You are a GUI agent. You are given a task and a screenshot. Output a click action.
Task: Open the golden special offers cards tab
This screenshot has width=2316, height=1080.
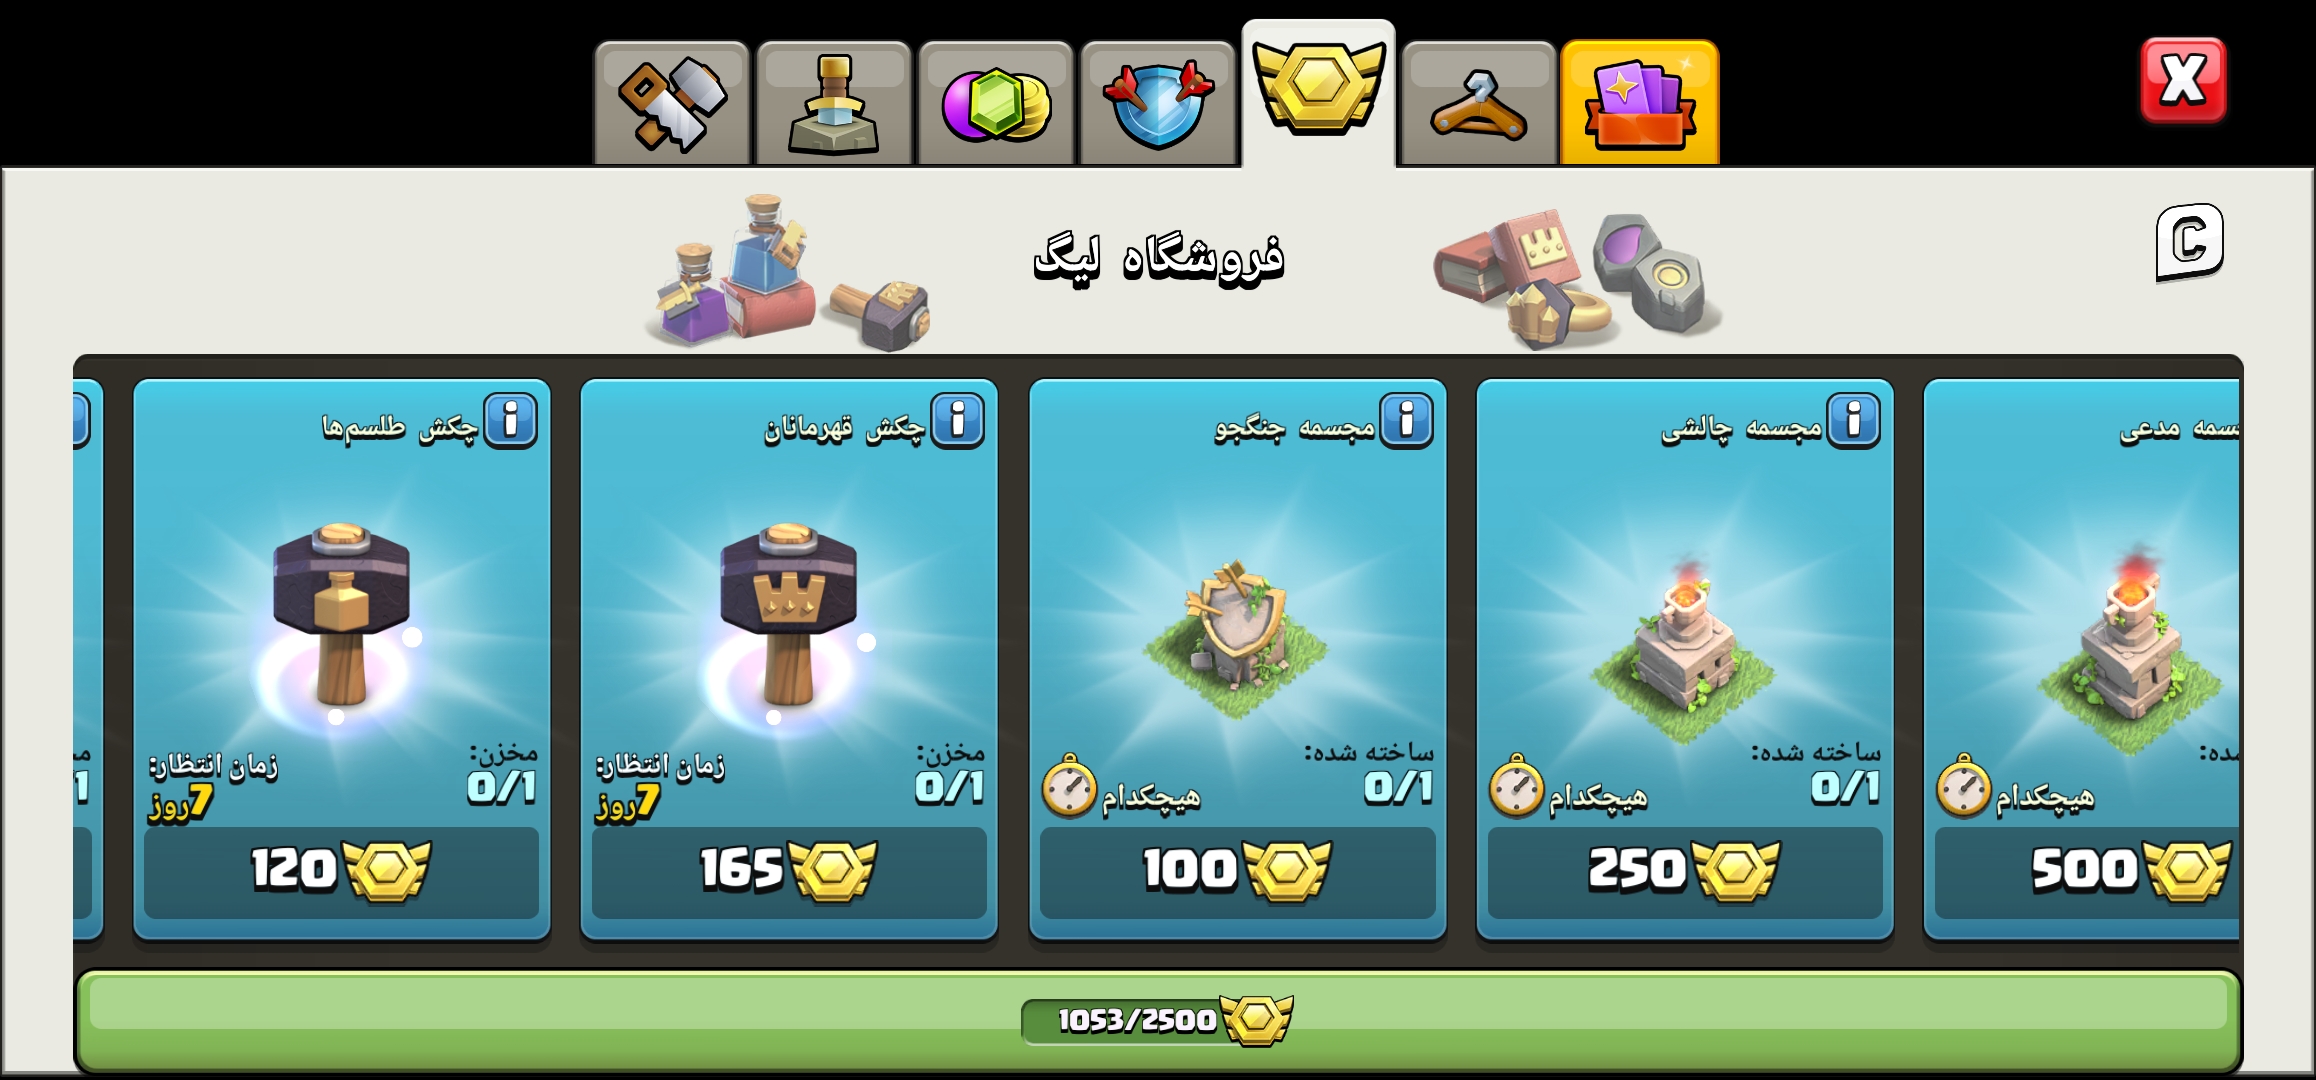coord(1640,103)
